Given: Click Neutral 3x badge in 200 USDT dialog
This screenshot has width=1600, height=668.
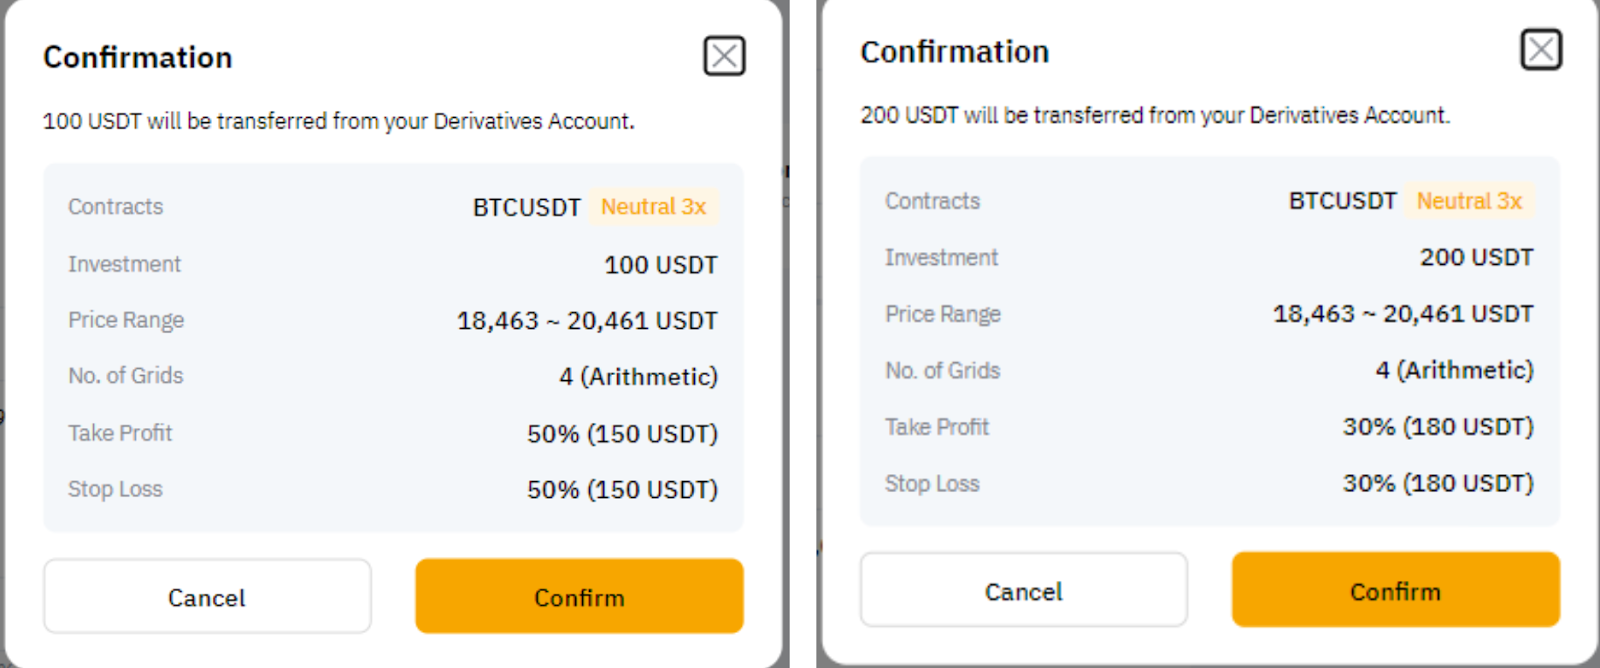Looking at the screenshot, I should pos(1469,201).
